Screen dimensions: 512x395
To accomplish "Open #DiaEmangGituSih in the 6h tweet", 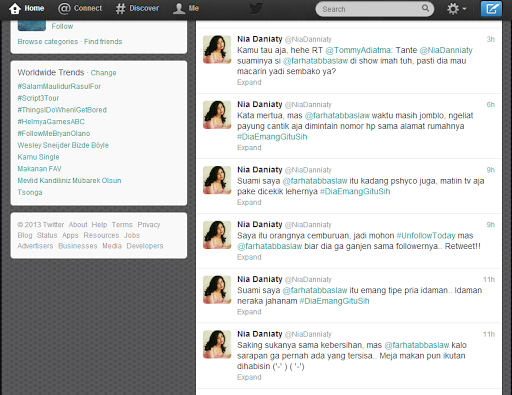I will pos(272,137).
